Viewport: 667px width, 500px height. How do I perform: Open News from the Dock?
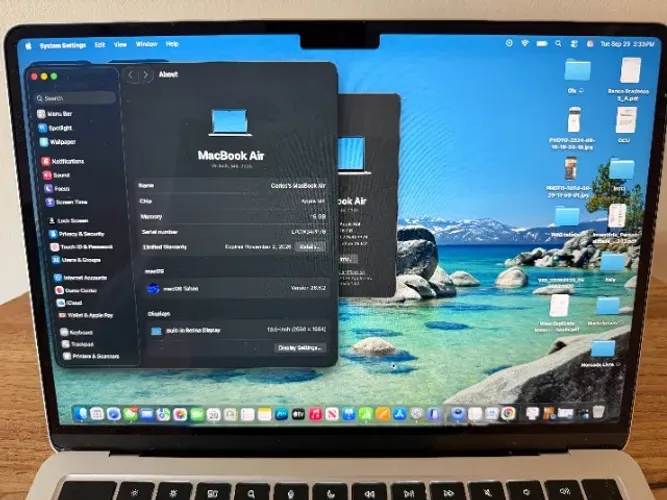click(x=332, y=414)
